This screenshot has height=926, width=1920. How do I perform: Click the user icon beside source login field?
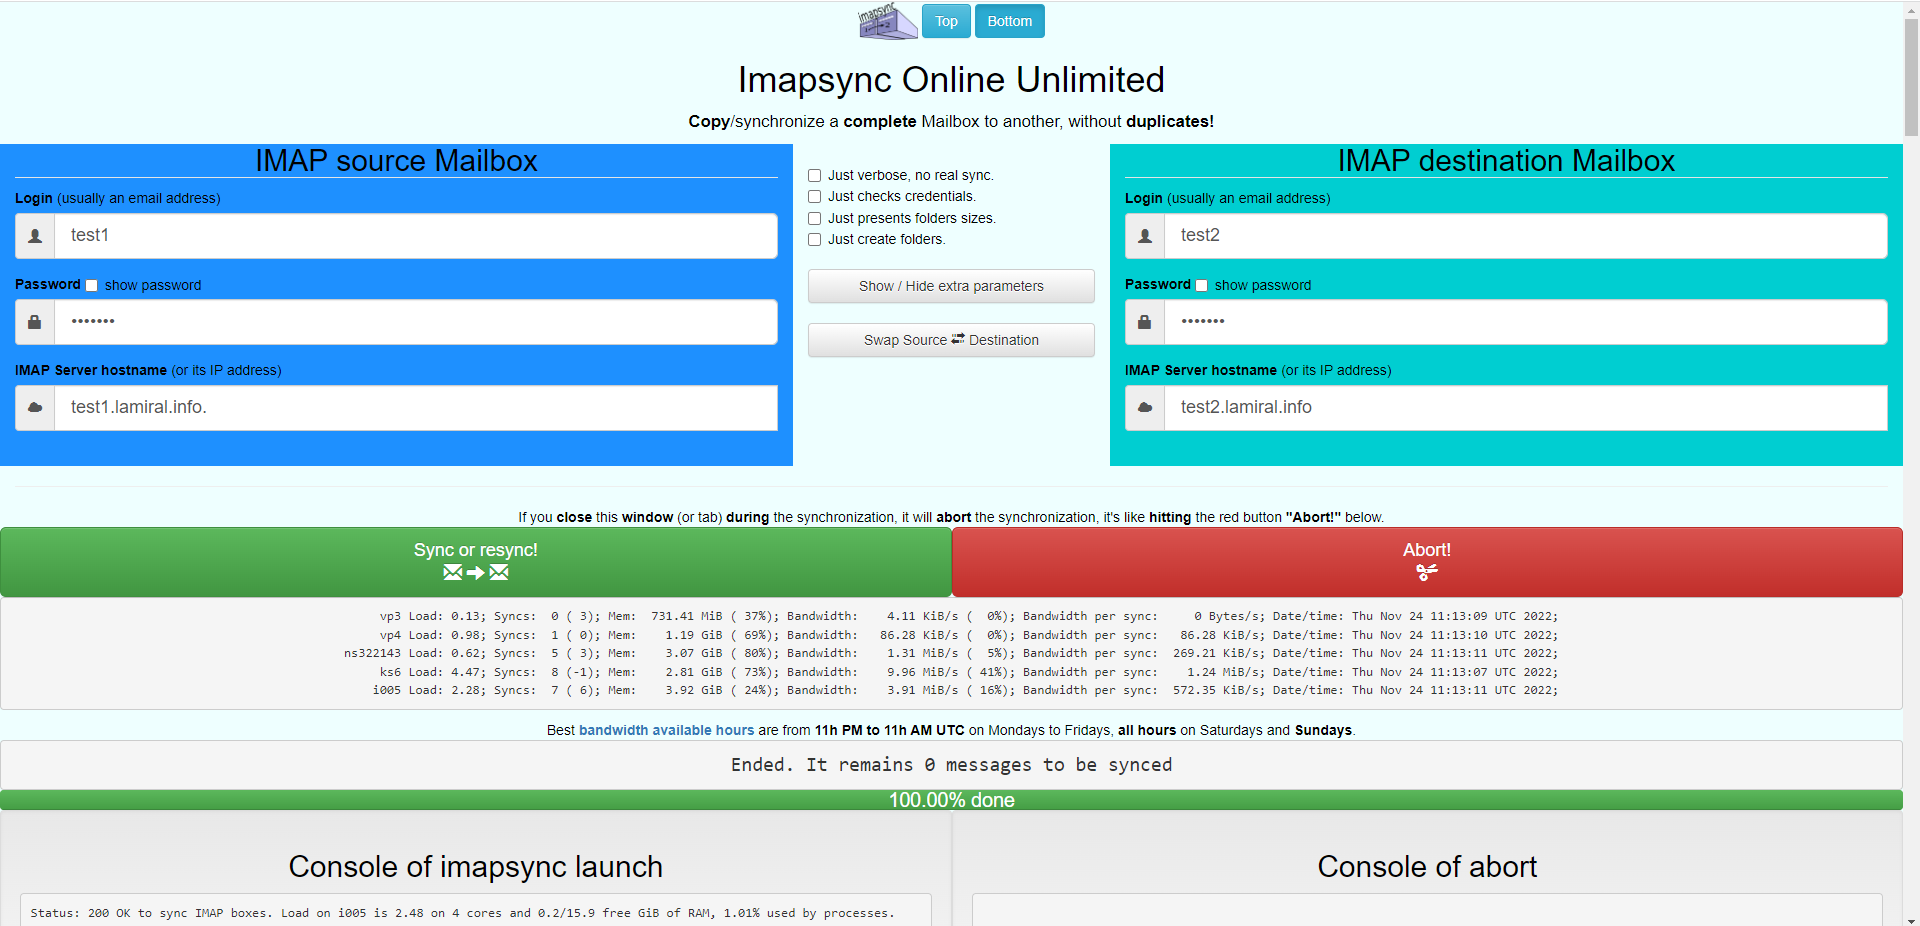[34, 236]
